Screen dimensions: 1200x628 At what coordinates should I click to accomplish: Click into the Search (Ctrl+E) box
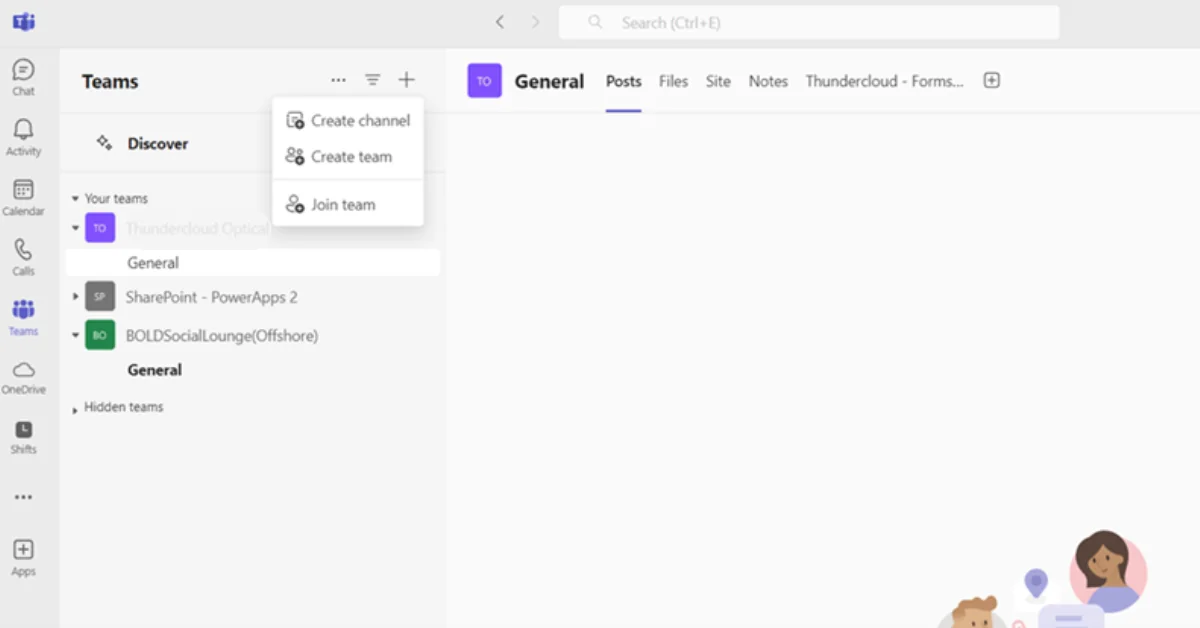[x=808, y=22]
